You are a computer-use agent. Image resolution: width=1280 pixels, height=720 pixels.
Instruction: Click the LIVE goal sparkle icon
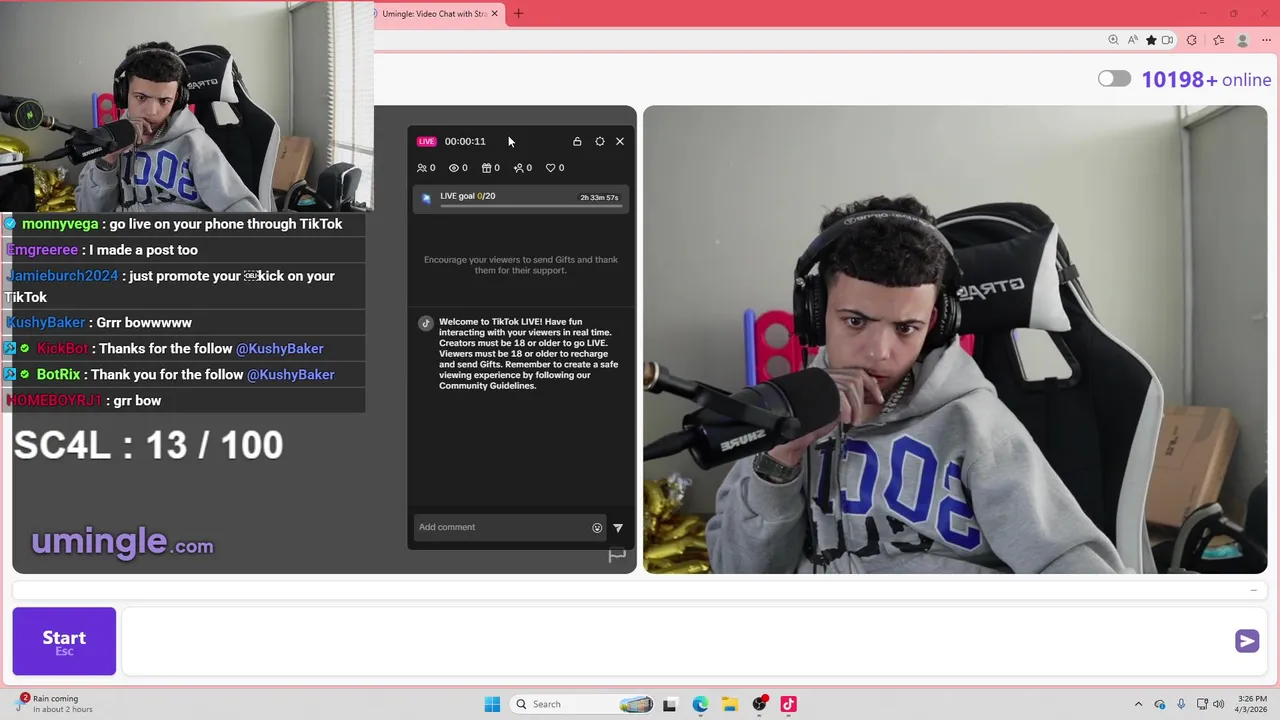coord(427,198)
